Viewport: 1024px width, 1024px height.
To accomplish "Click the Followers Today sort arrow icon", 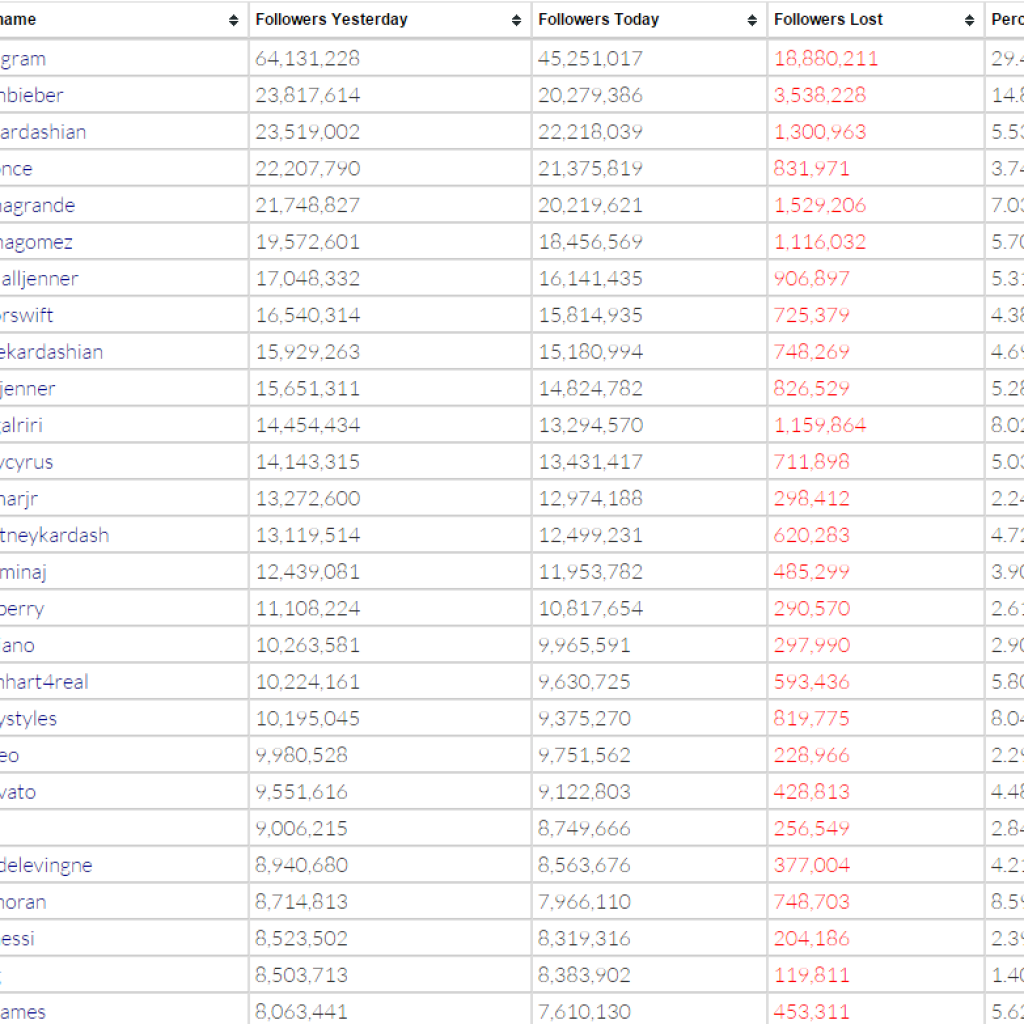I will (752, 20).
